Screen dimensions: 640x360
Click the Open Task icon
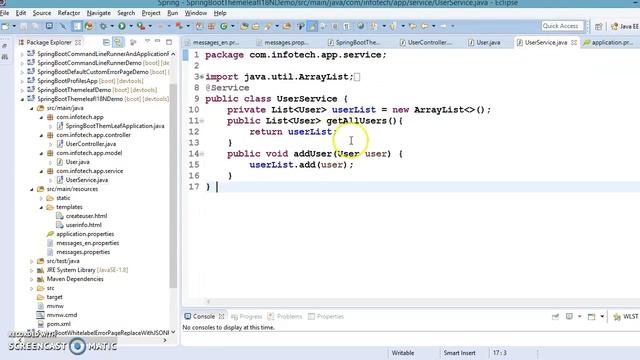pyautogui.click(x=256, y=26)
